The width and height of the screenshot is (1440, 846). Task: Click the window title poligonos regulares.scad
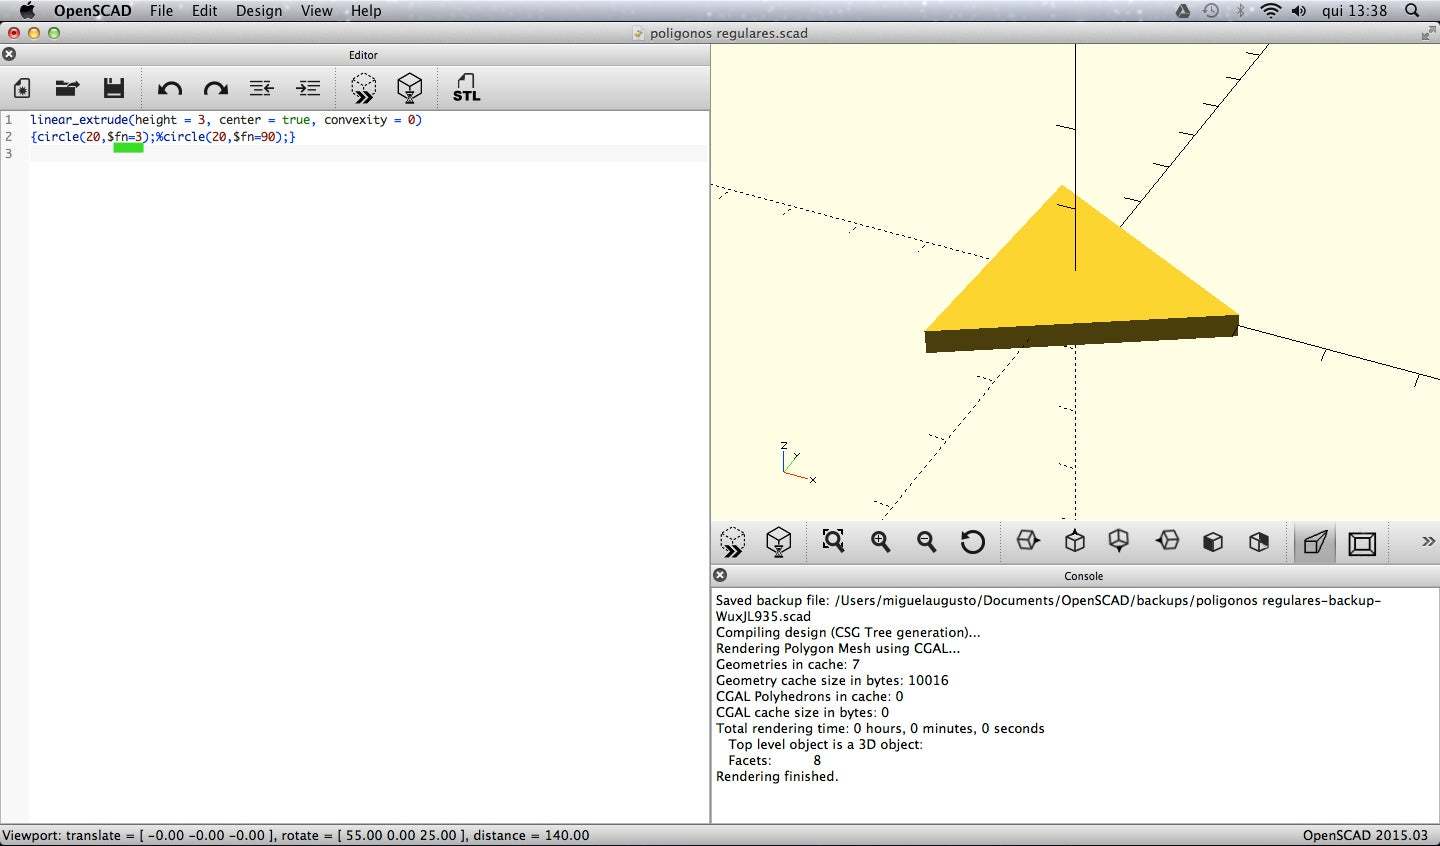click(728, 33)
